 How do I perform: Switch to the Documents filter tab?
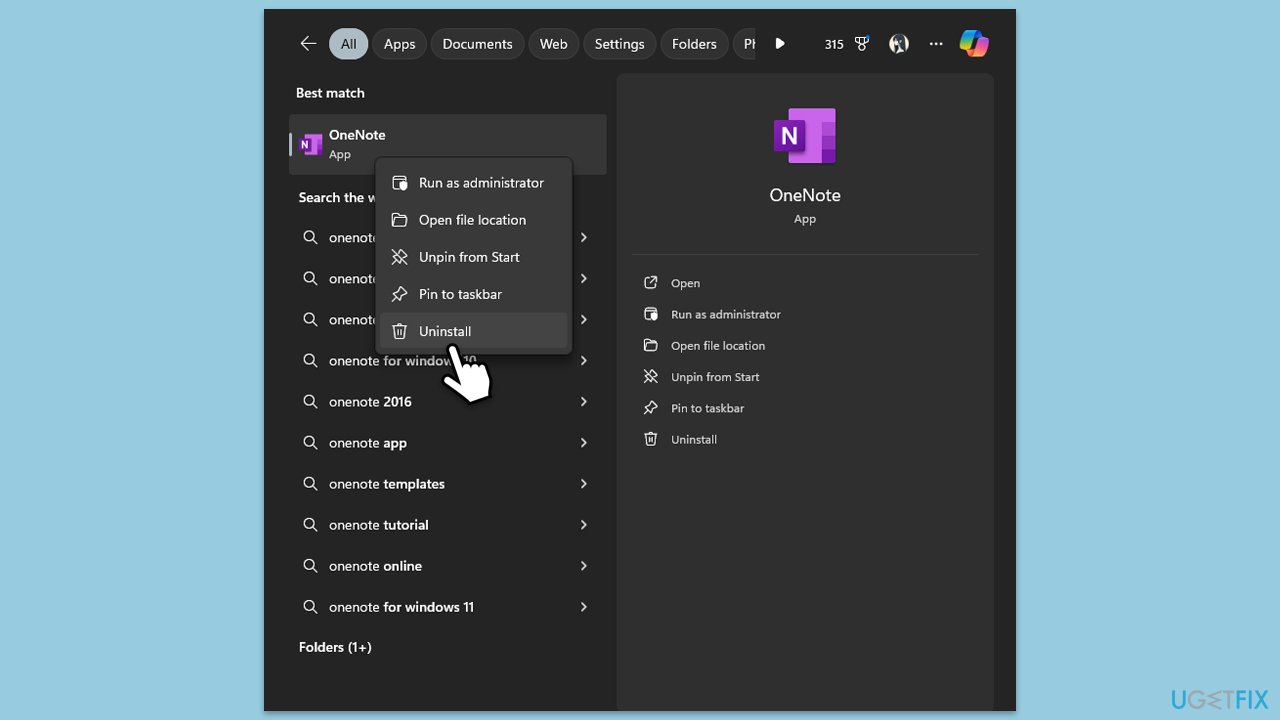(x=477, y=44)
